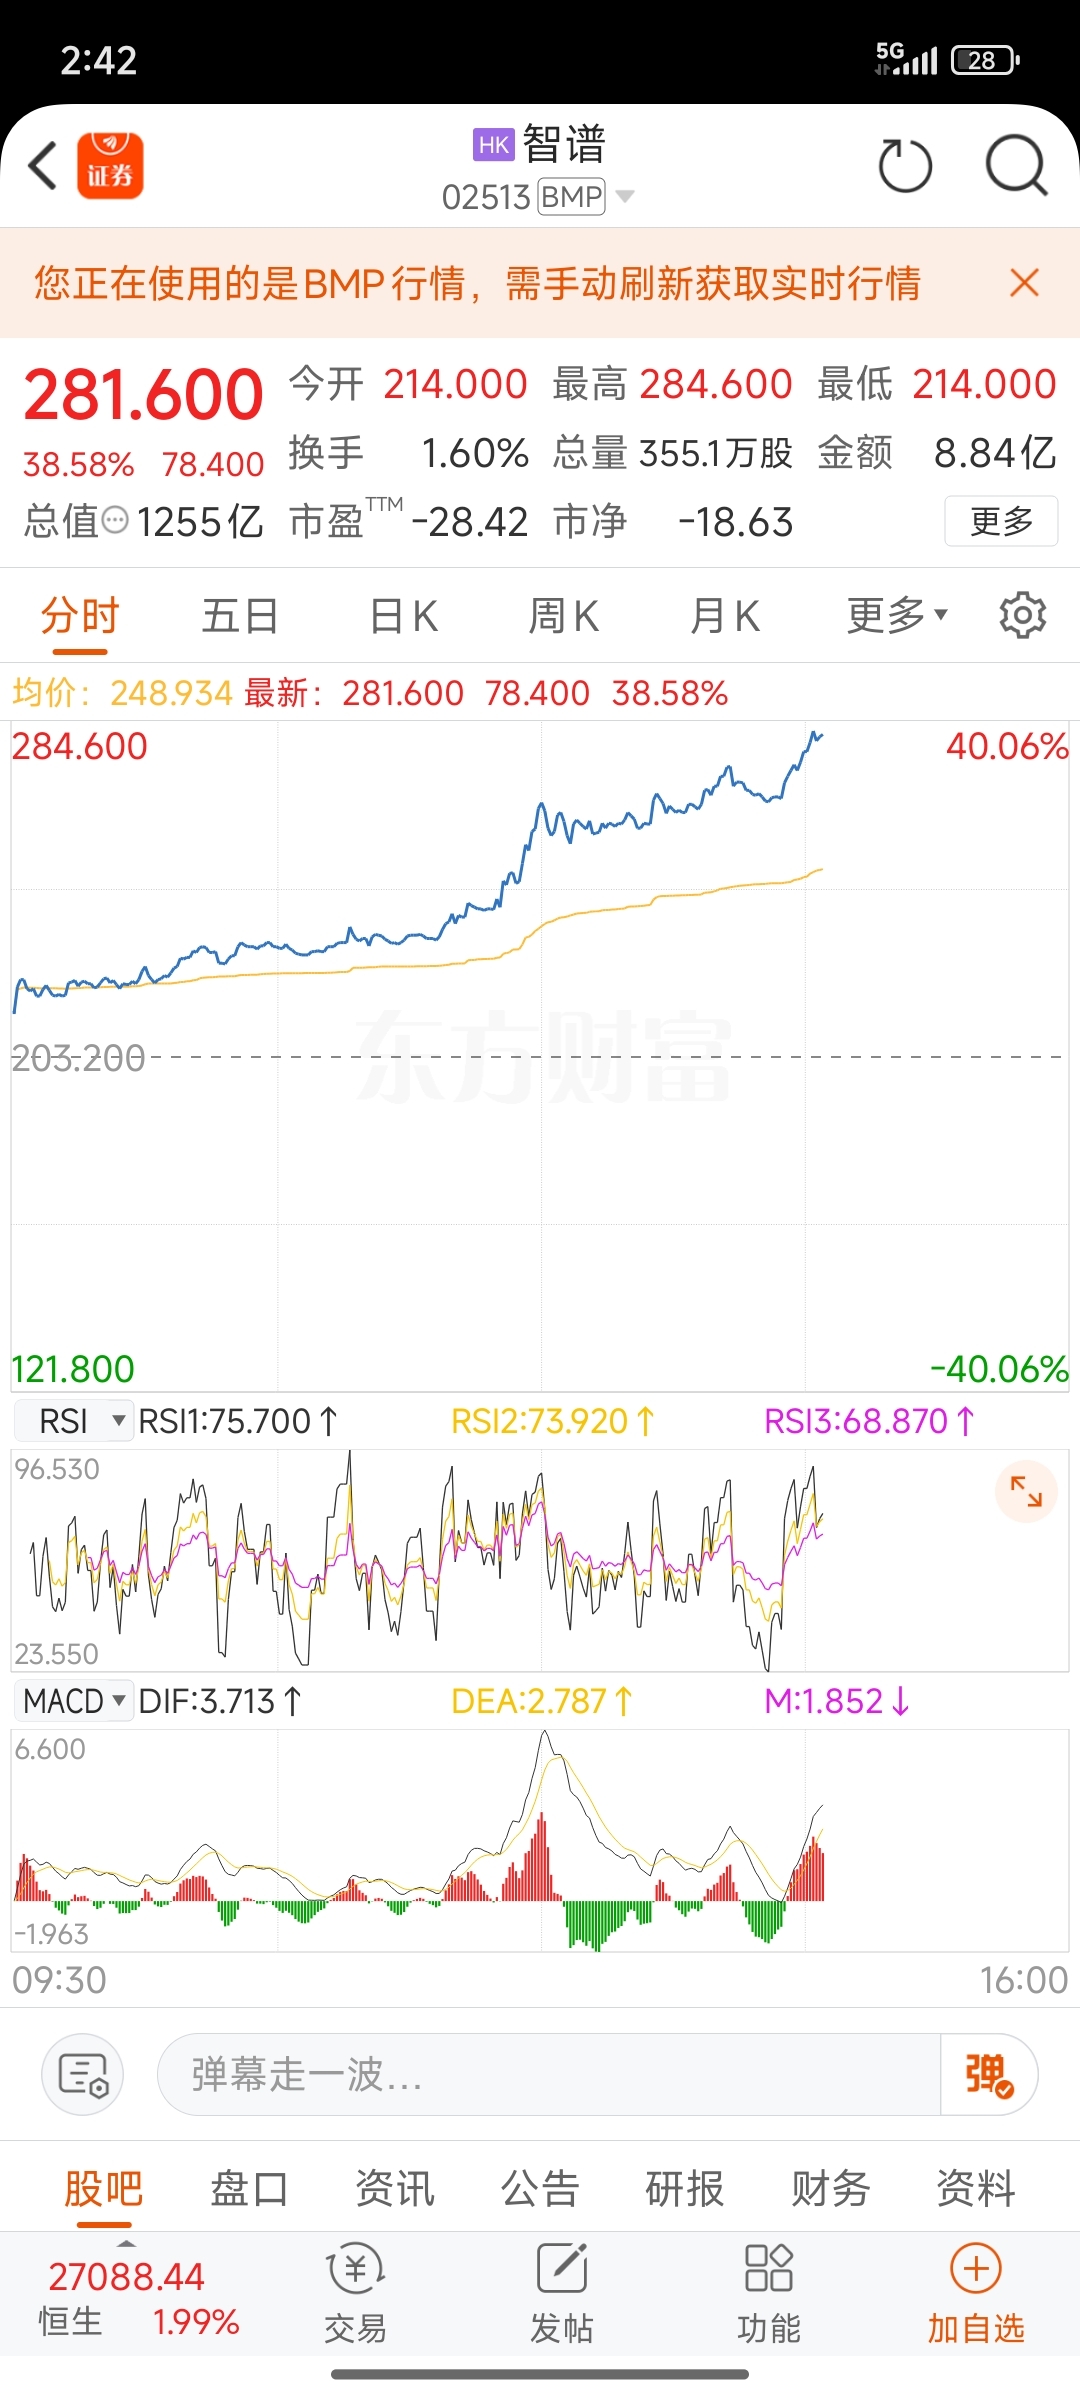Switch to 日K chart tab
Image resolution: width=1080 pixels, height=2400 pixels.
(x=404, y=616)
